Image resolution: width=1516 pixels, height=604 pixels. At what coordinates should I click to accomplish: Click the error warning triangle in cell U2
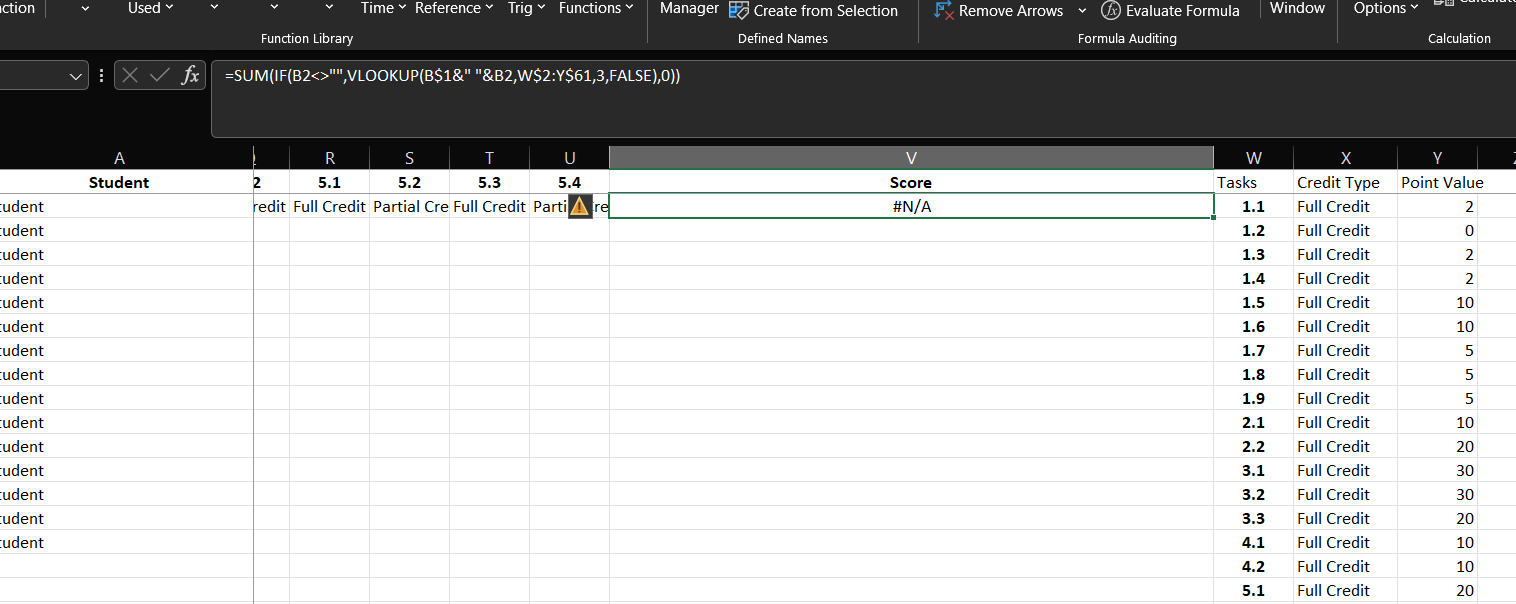[580, 206]
